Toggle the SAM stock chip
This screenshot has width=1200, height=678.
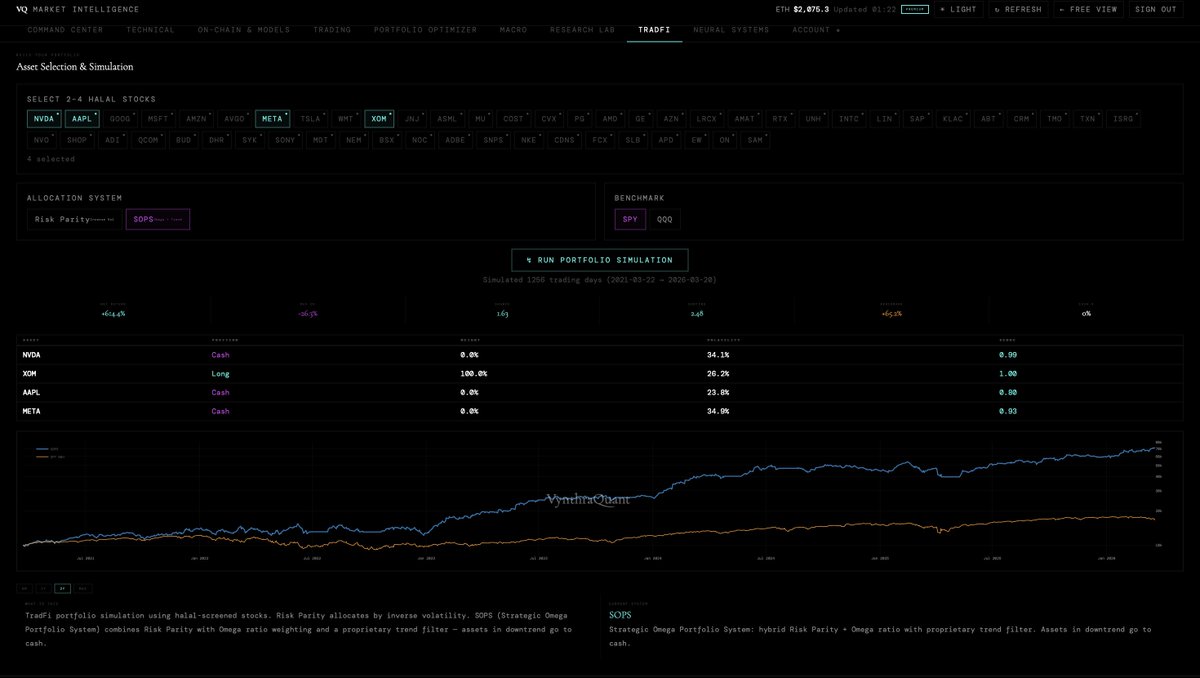point(755,140)
